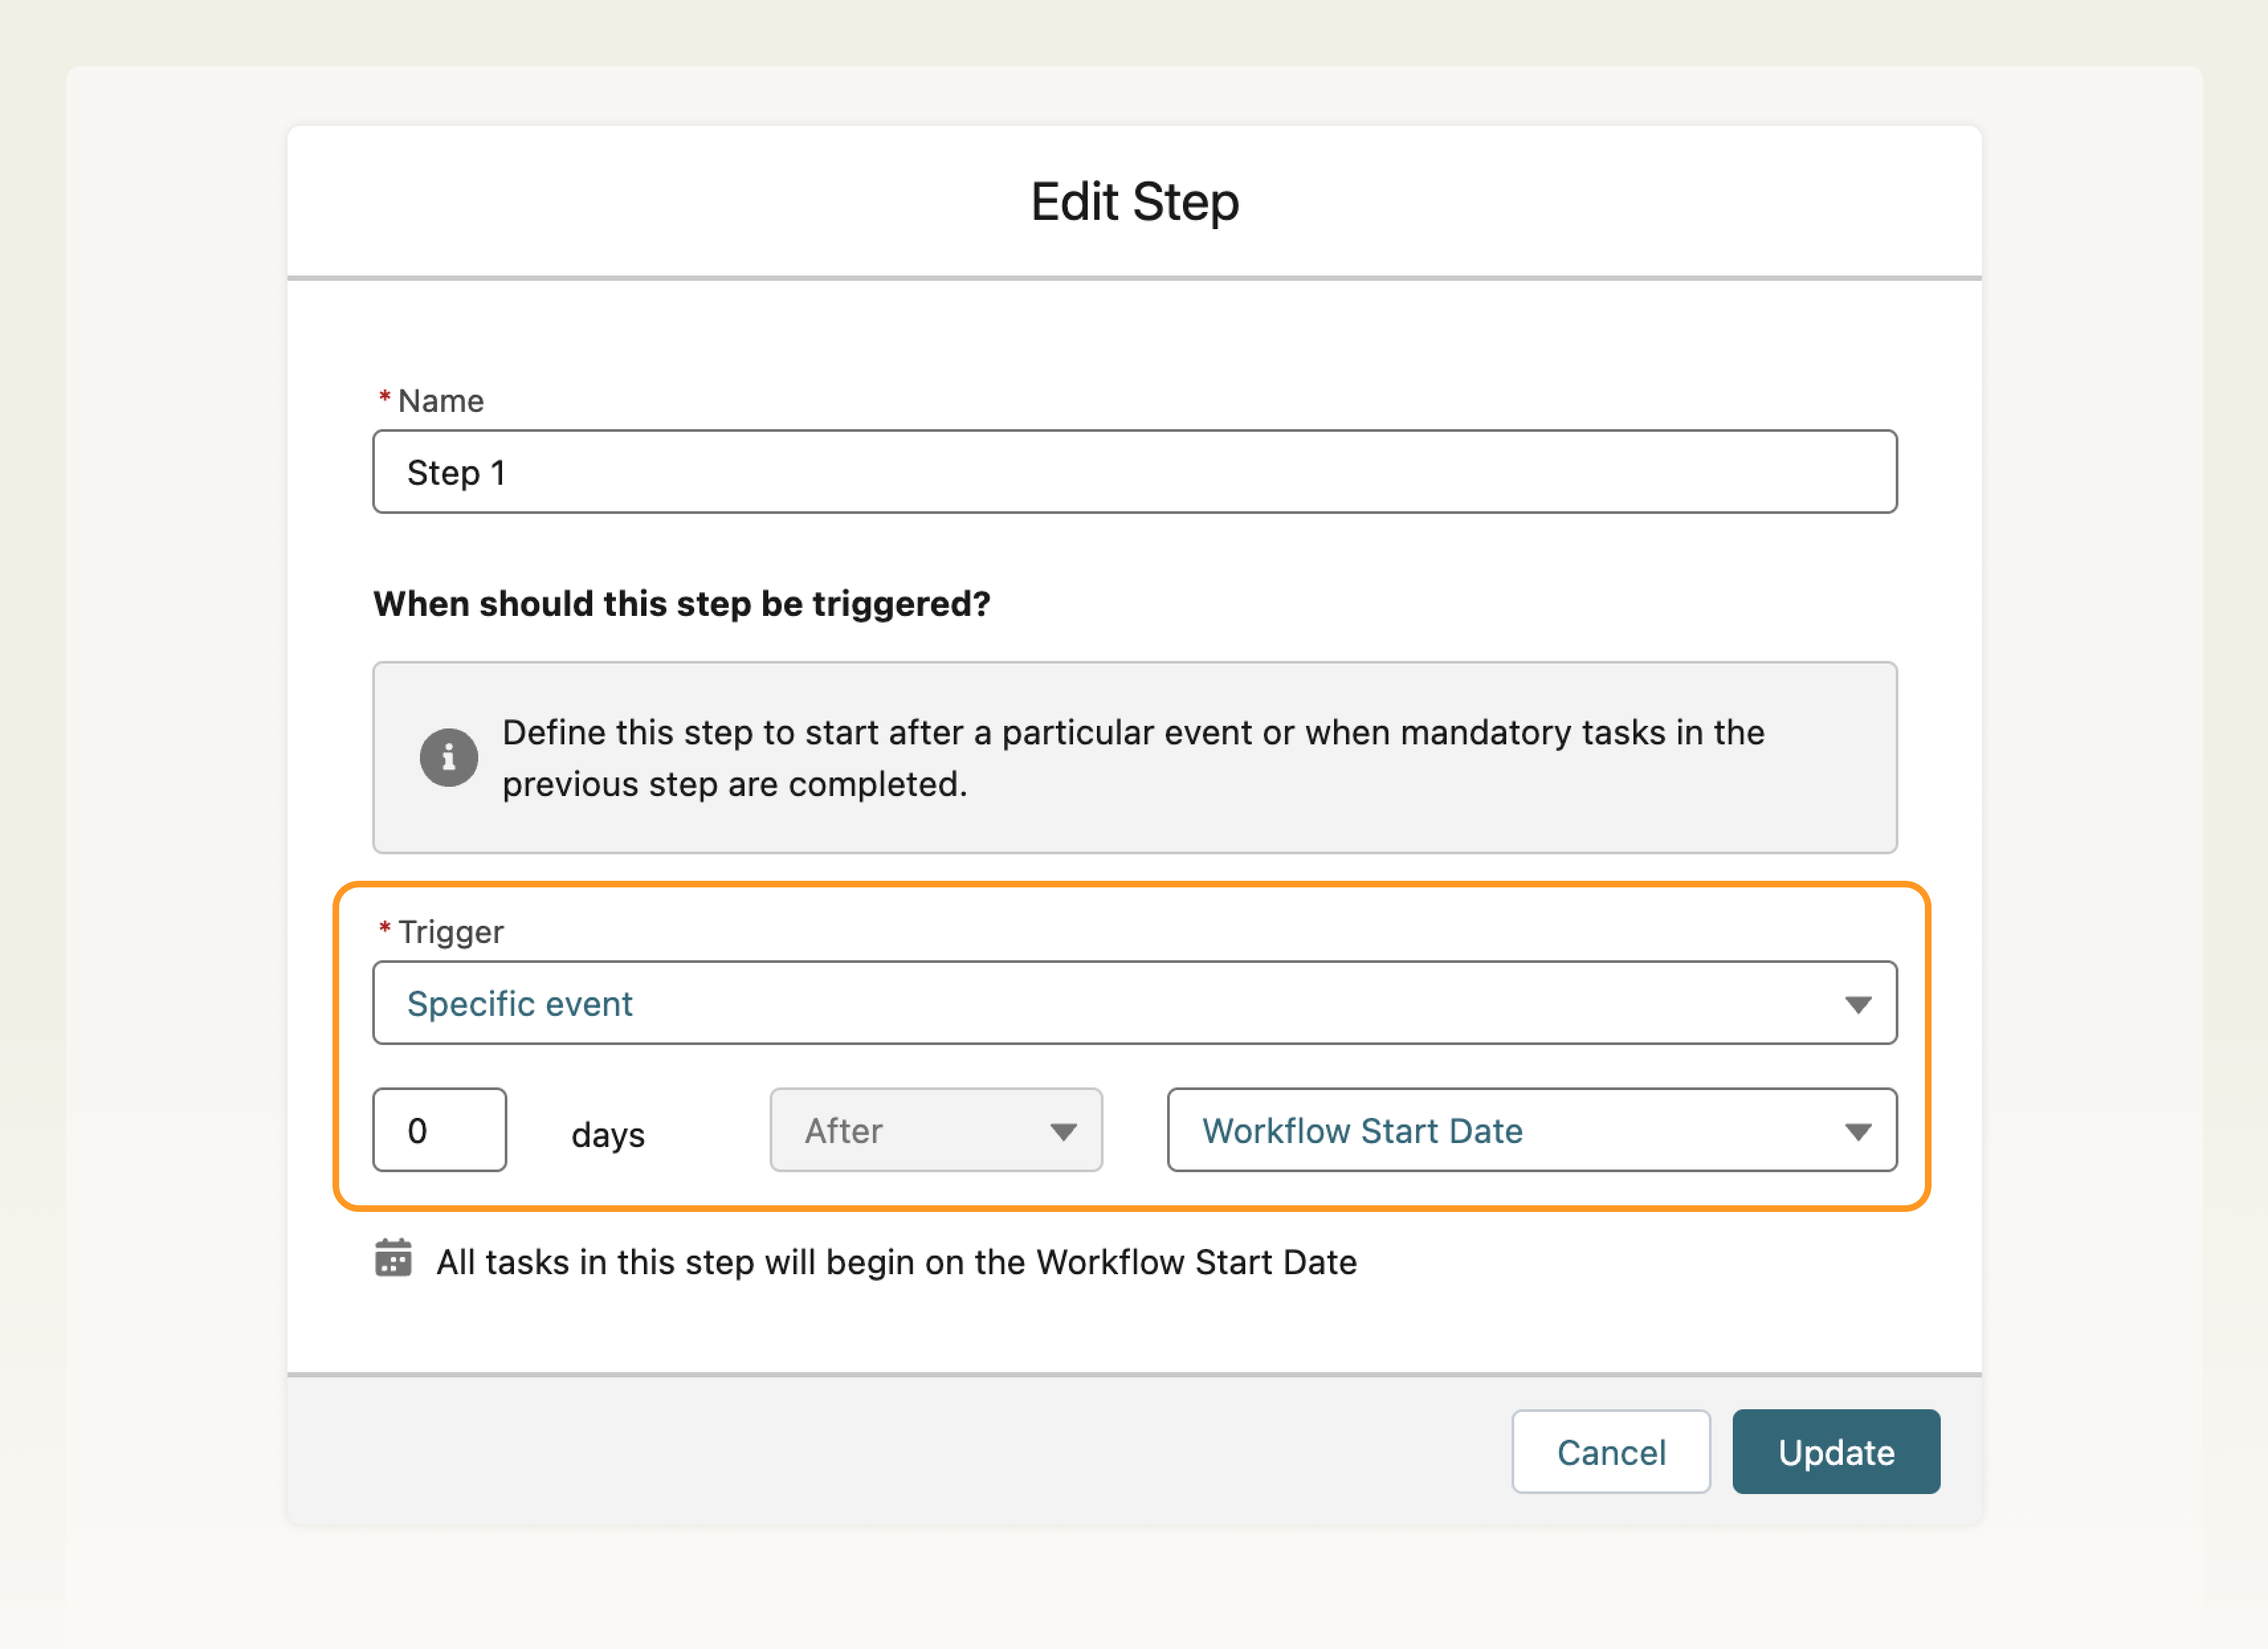2268x1649 pixels.
Task: Select the Specific event text in the Trigger box
Action: click(520, 1003)
